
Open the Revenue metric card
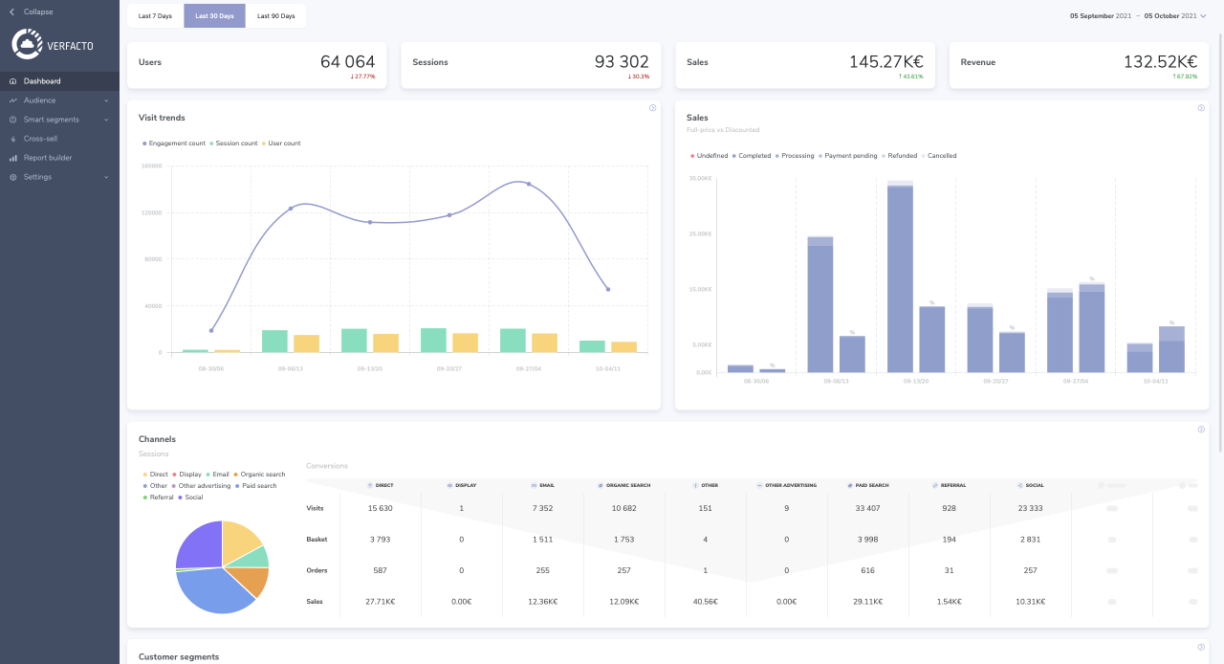point(1079,65)
